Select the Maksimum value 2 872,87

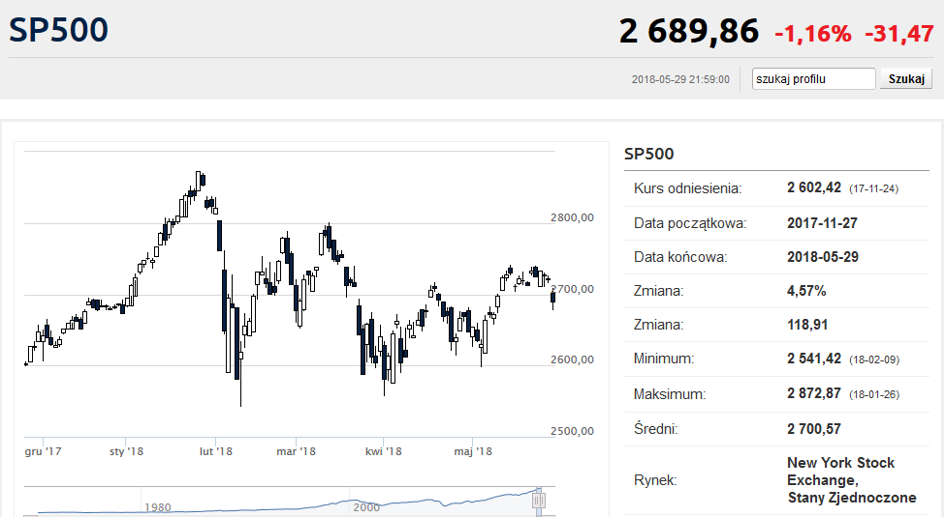[x=814, y=393]
